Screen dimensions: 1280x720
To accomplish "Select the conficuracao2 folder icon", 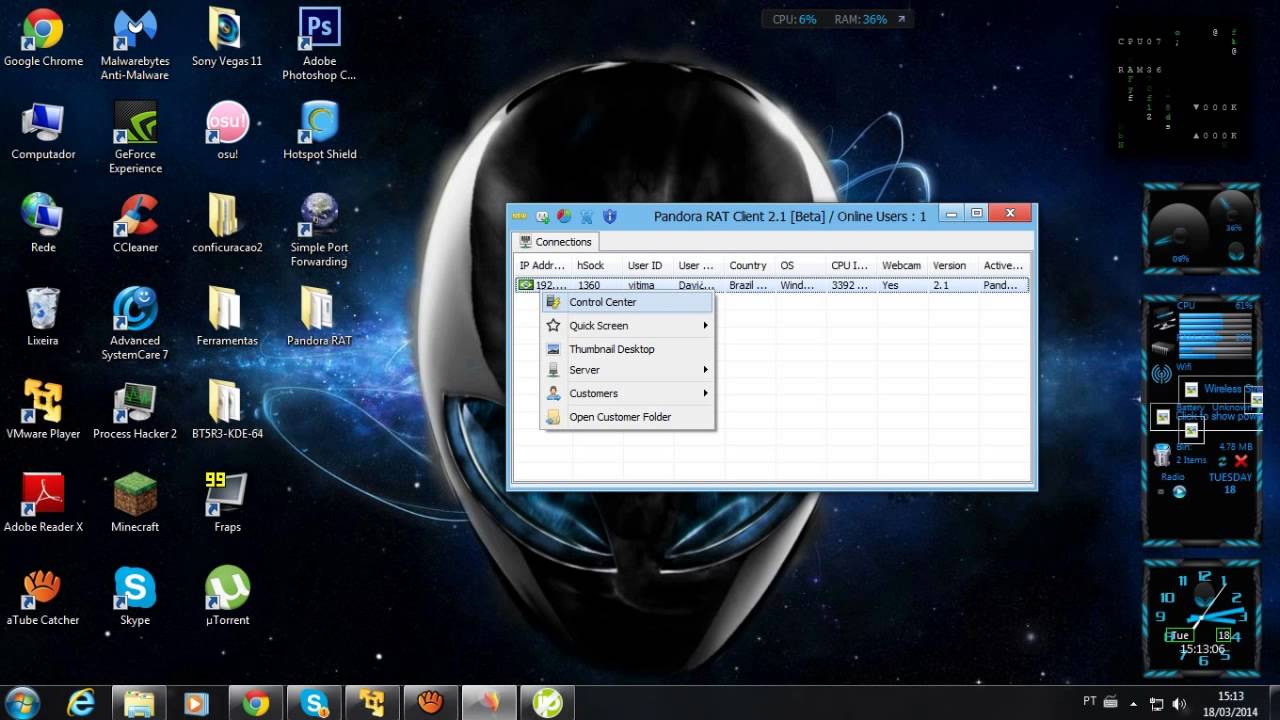I will click(227, 224).
